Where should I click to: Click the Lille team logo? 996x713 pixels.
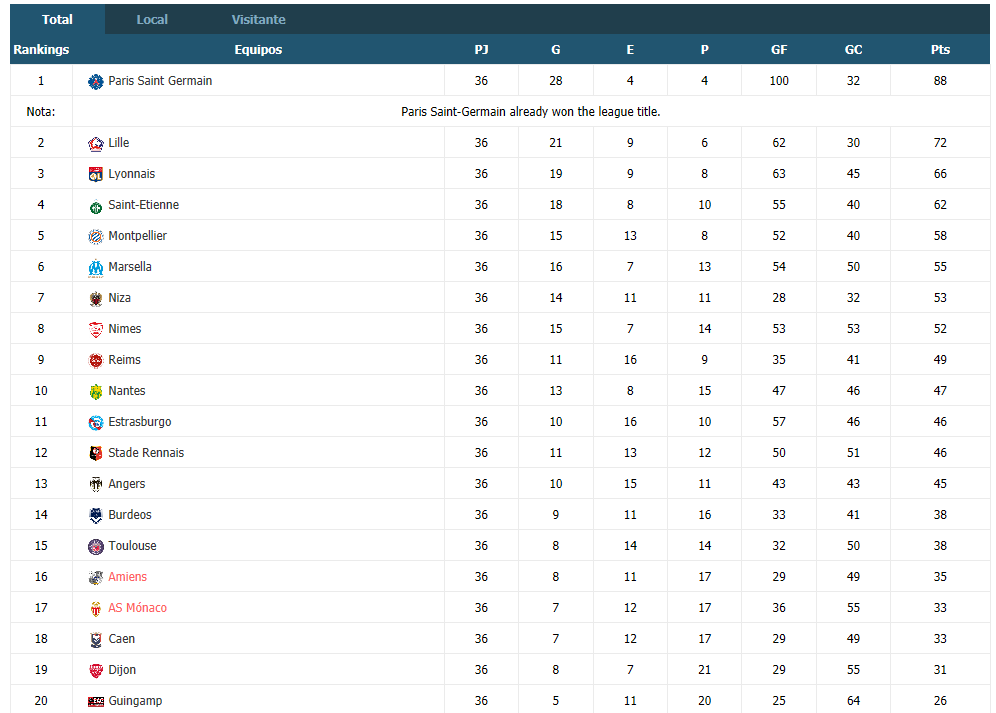pyautogui.click(x=96, y=144)
